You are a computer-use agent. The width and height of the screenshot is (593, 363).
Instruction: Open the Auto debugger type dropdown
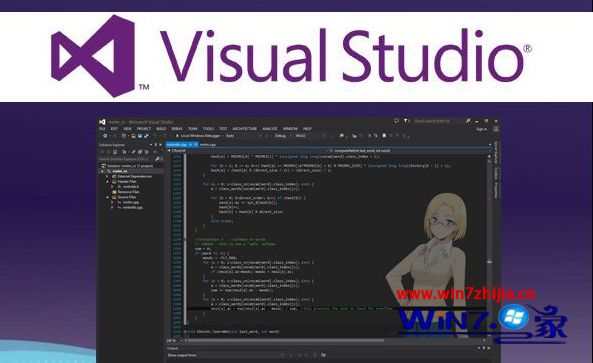[x=244, y=136]
